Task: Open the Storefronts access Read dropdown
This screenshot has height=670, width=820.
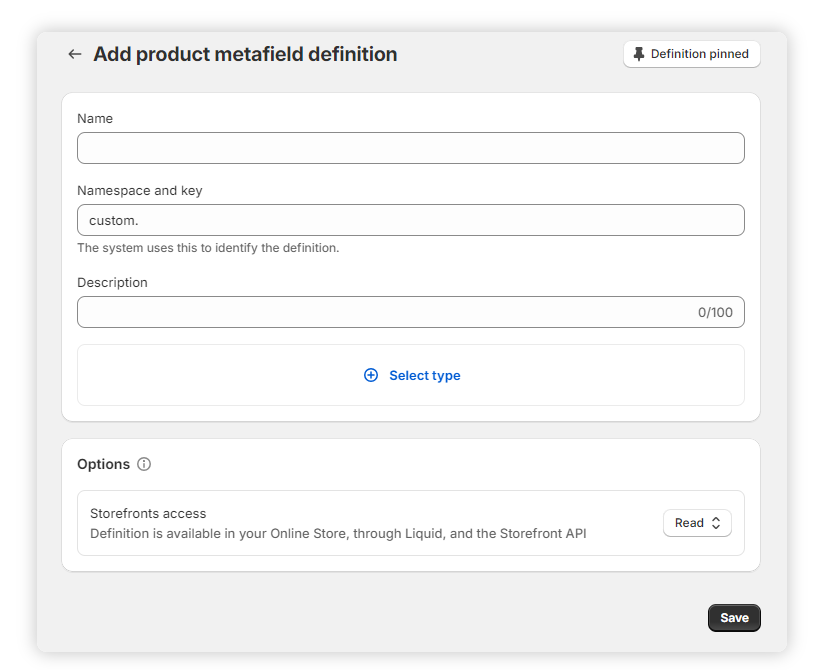Action: click(x=696, y=523)
